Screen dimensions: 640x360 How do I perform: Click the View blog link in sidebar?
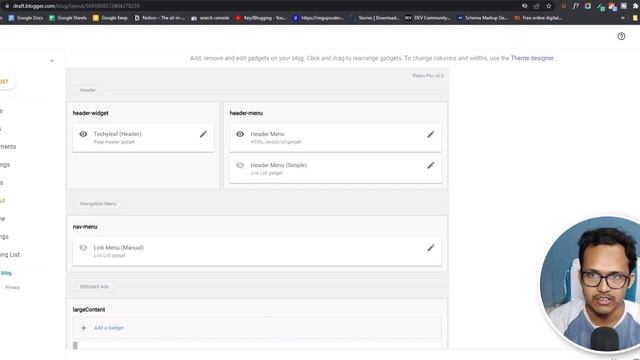[5, 273]
